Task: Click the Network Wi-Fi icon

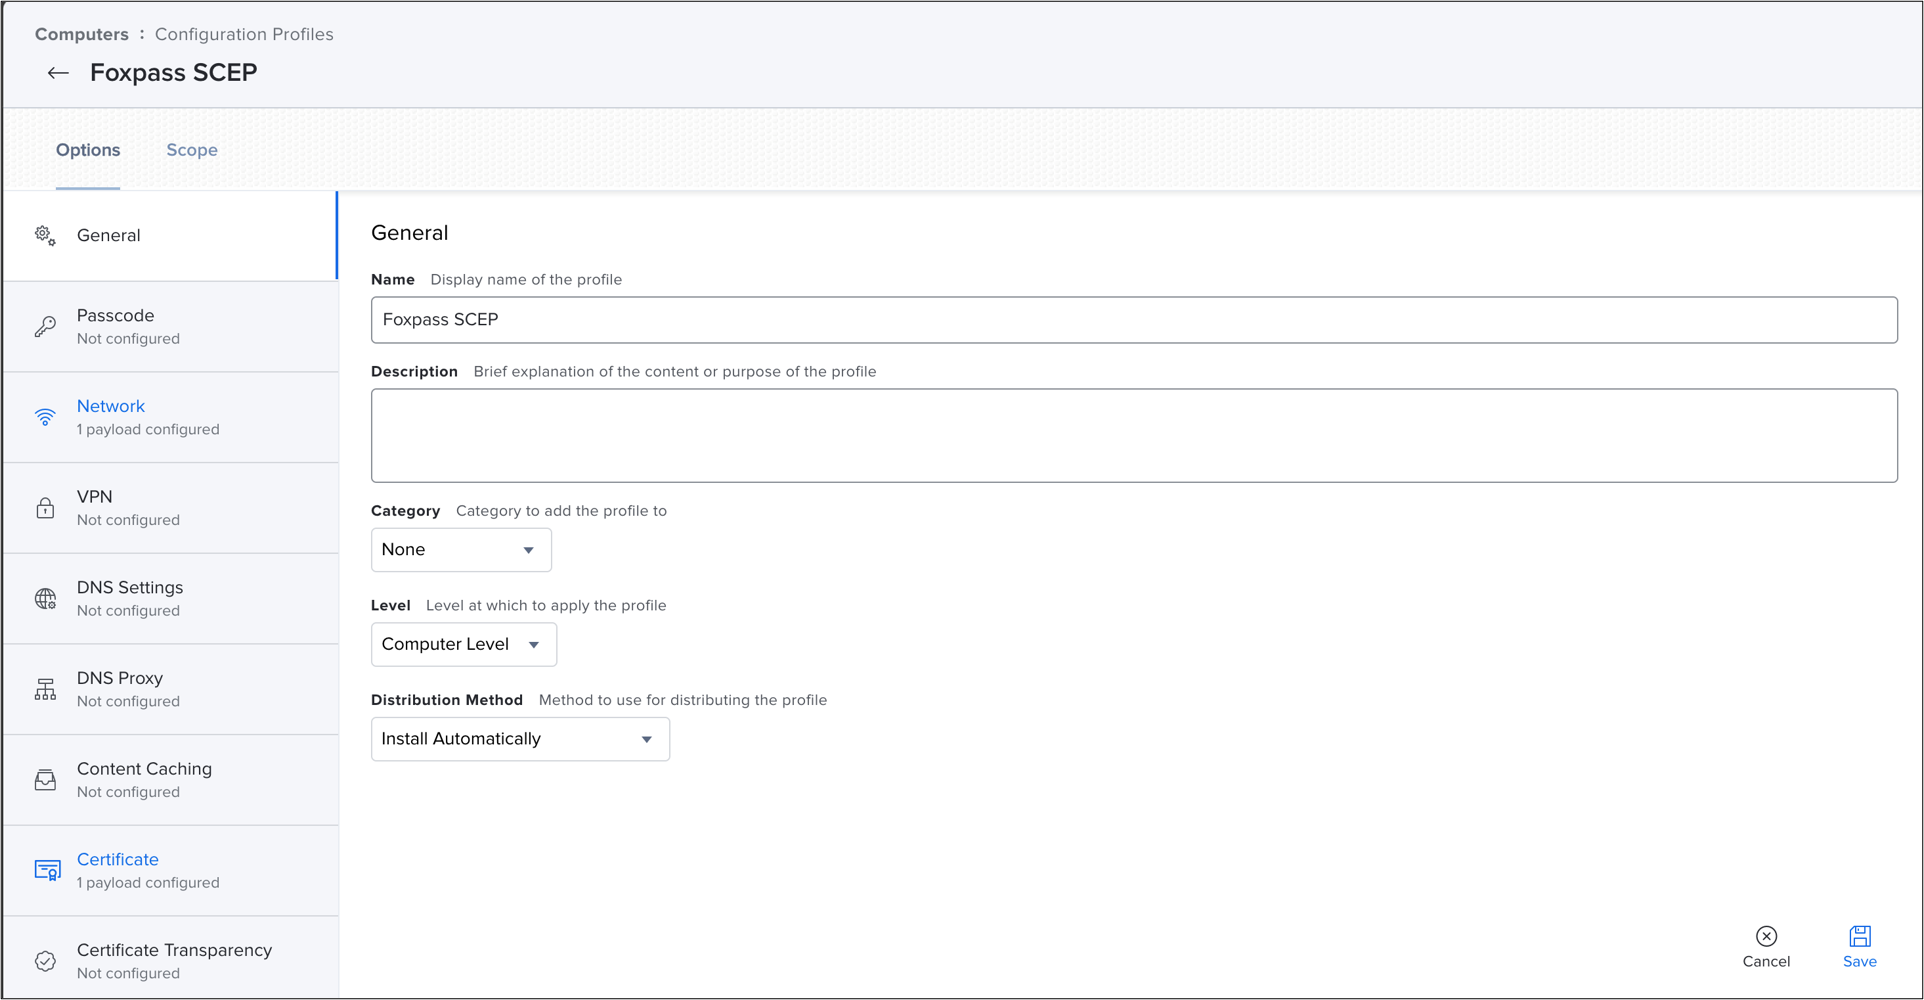Action: pyautogui.click(x=45, y=417)
